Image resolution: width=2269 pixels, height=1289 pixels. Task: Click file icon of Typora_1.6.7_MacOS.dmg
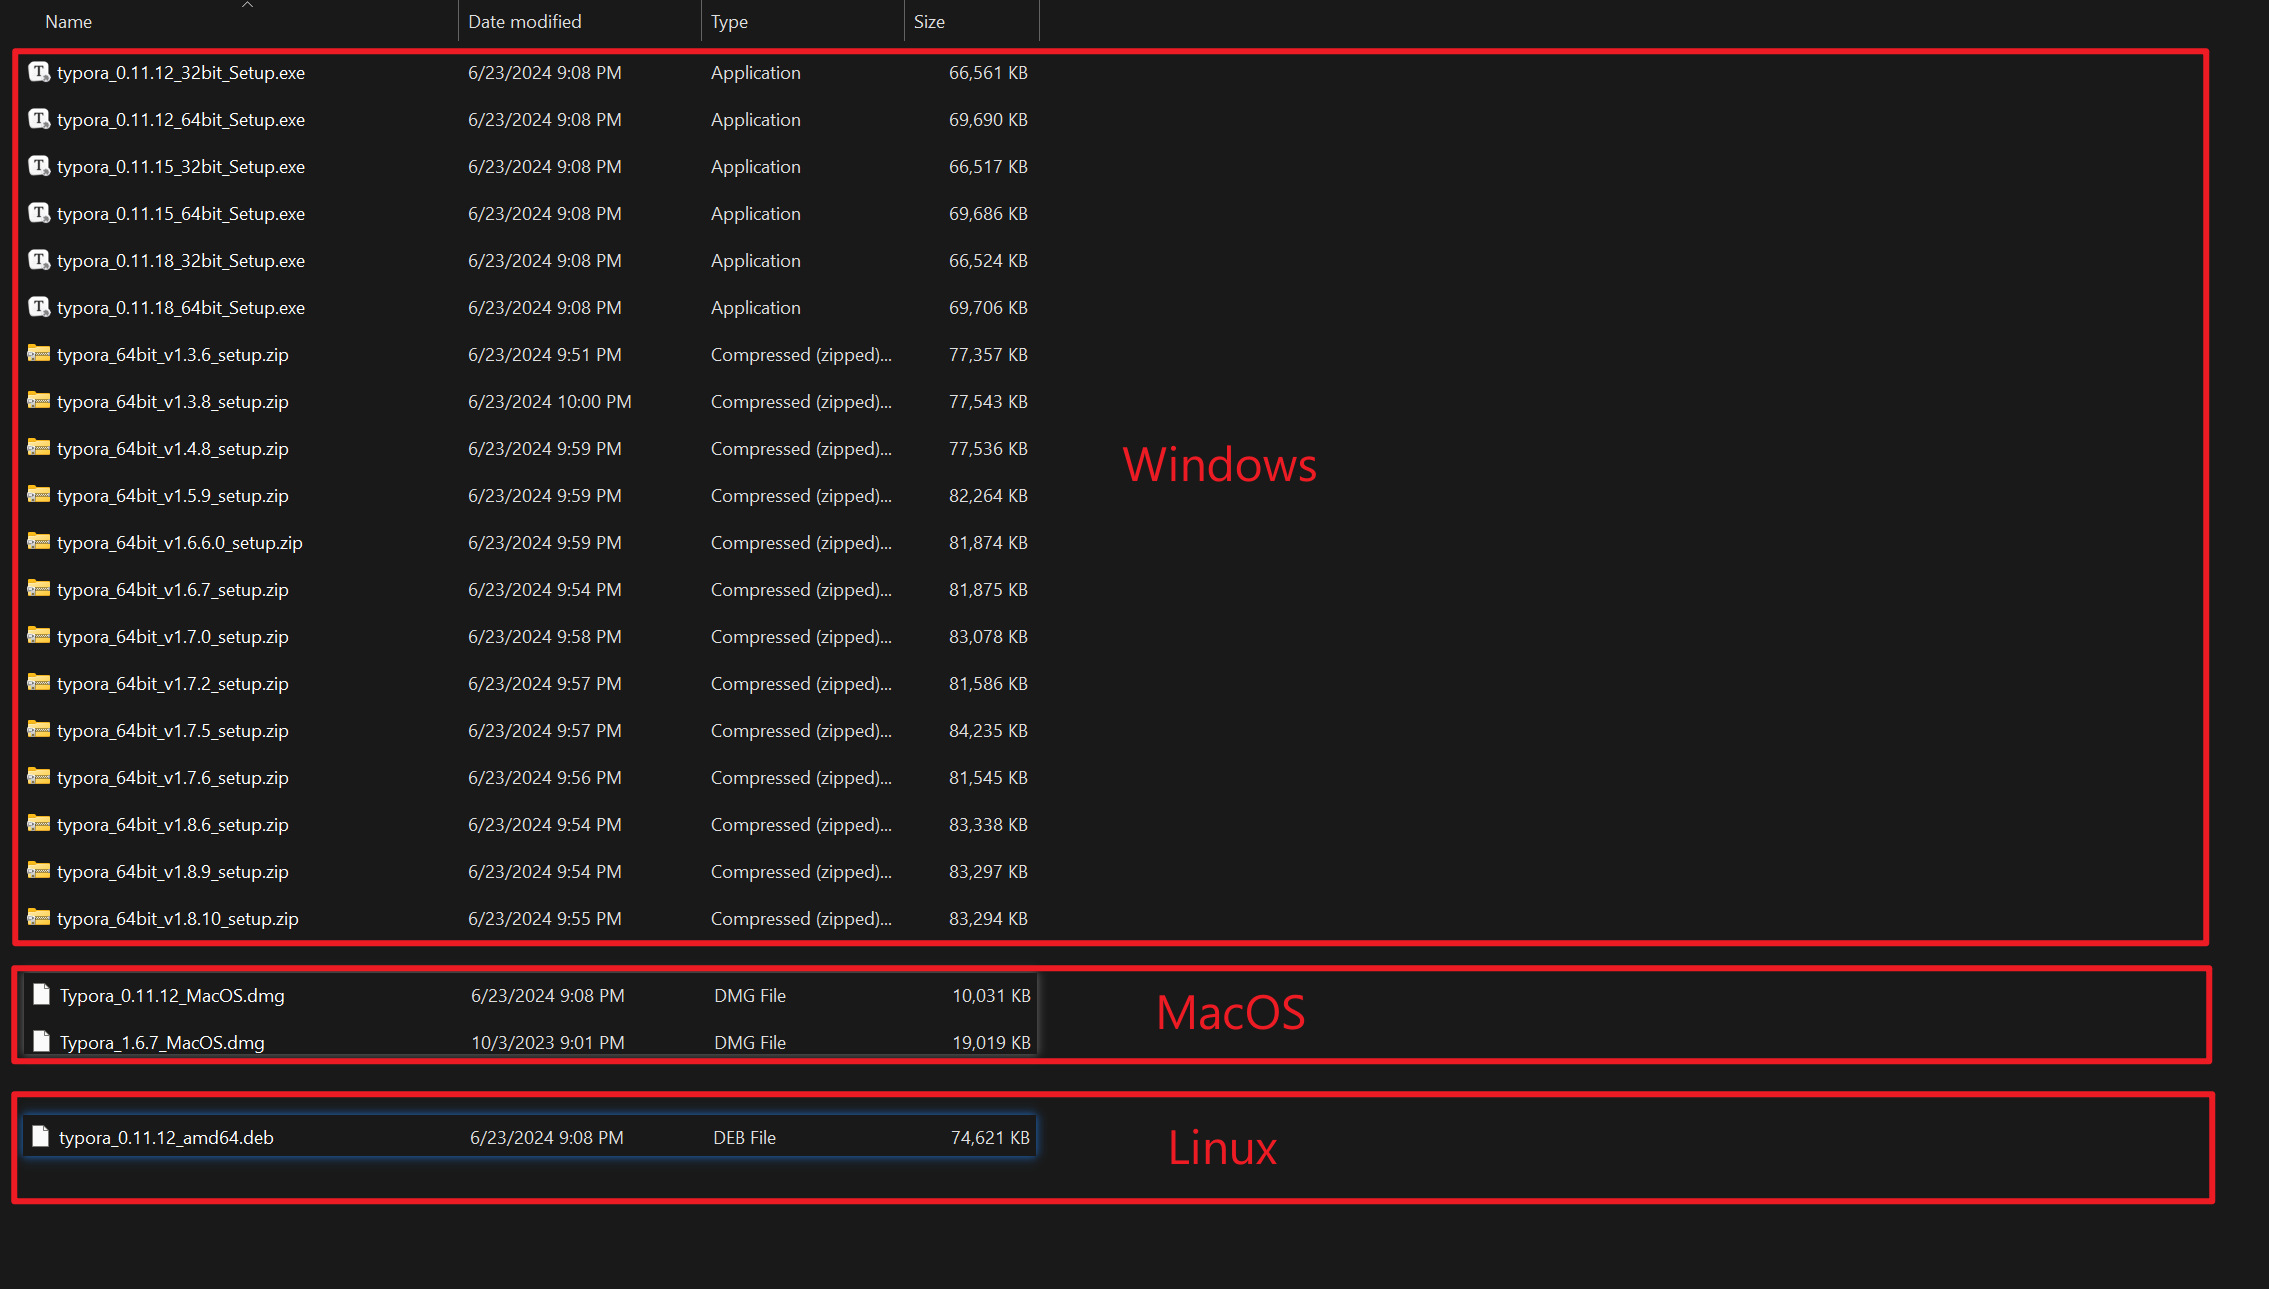click(x=41, y=1042)
